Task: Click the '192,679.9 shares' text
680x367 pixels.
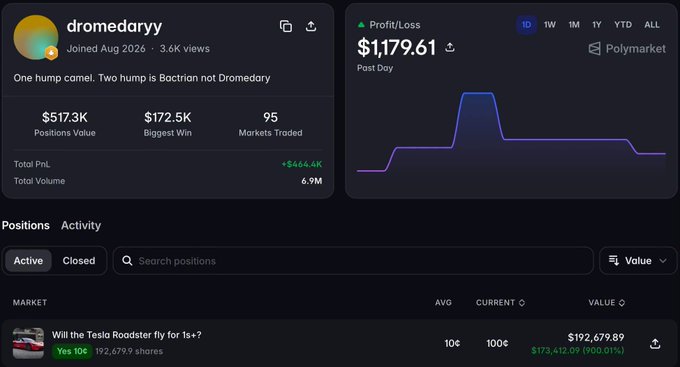Action: point(129,351)
